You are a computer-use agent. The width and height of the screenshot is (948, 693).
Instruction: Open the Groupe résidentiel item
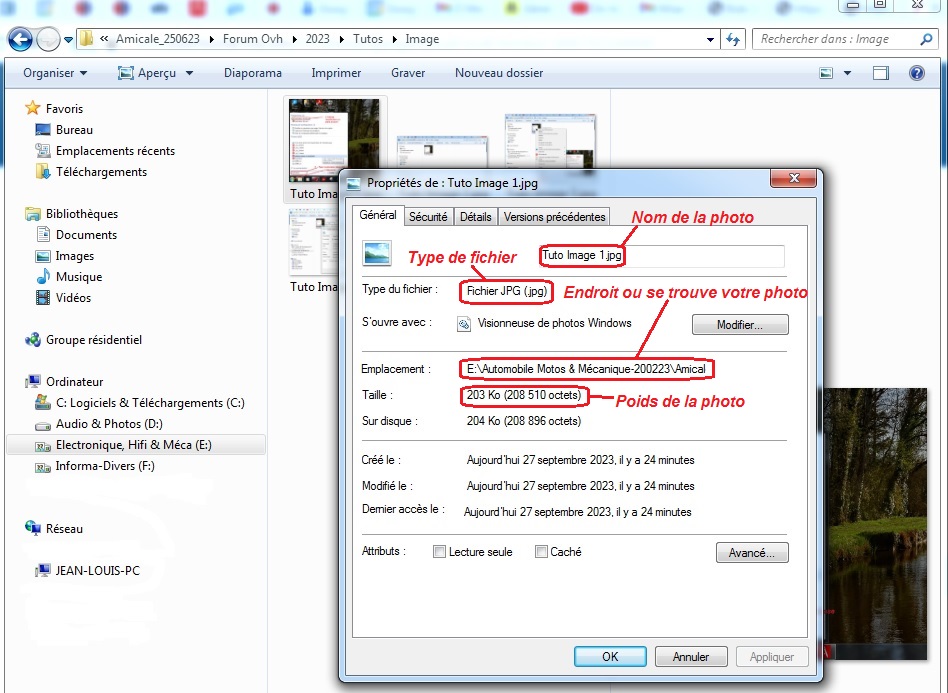click(93, 340)
